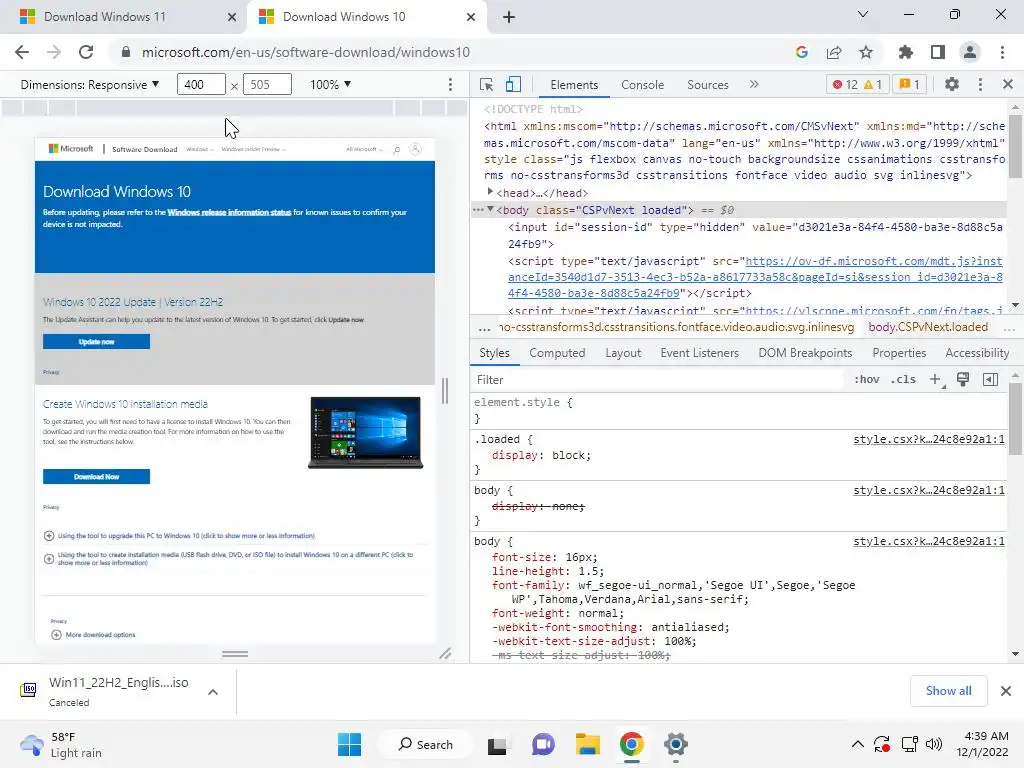Switch to the Elements tab
The width and height of the screenshot is (1024, 768).
point(574,85)
